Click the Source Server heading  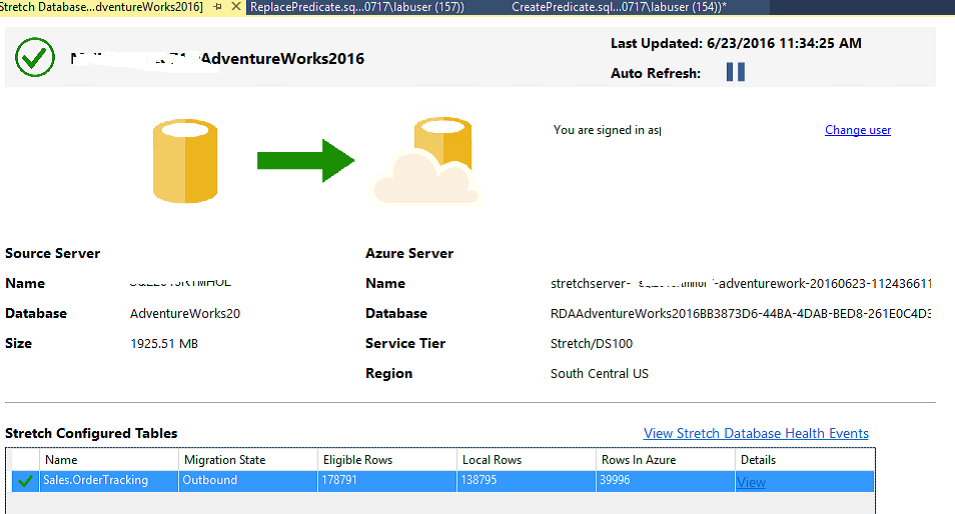[52, 253]
